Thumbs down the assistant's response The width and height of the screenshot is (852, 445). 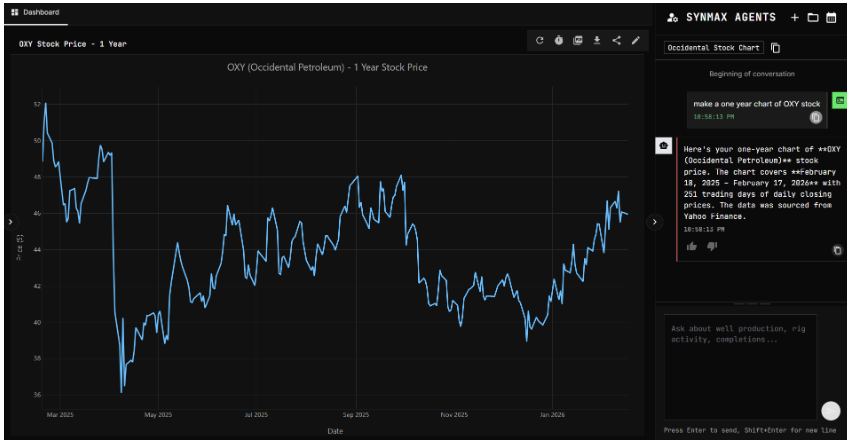click(x=712, y=246)
